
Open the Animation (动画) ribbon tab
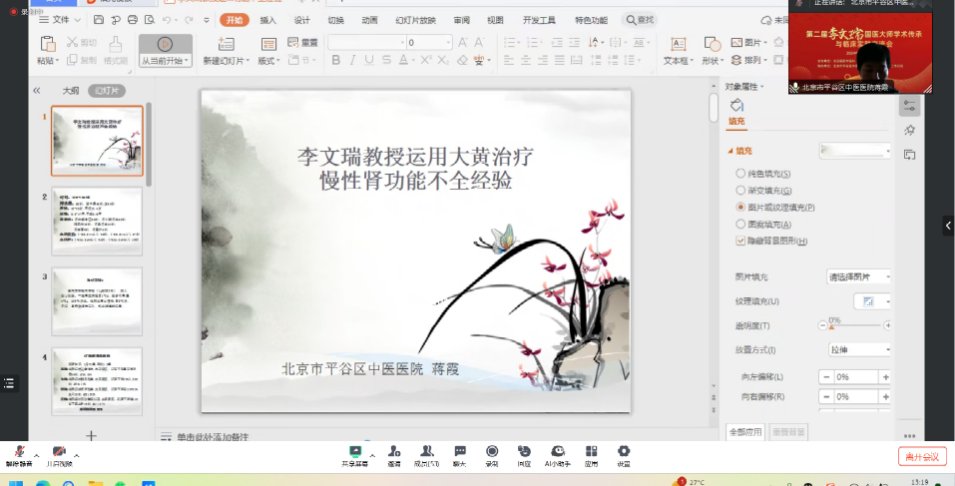tap(369, 20)
